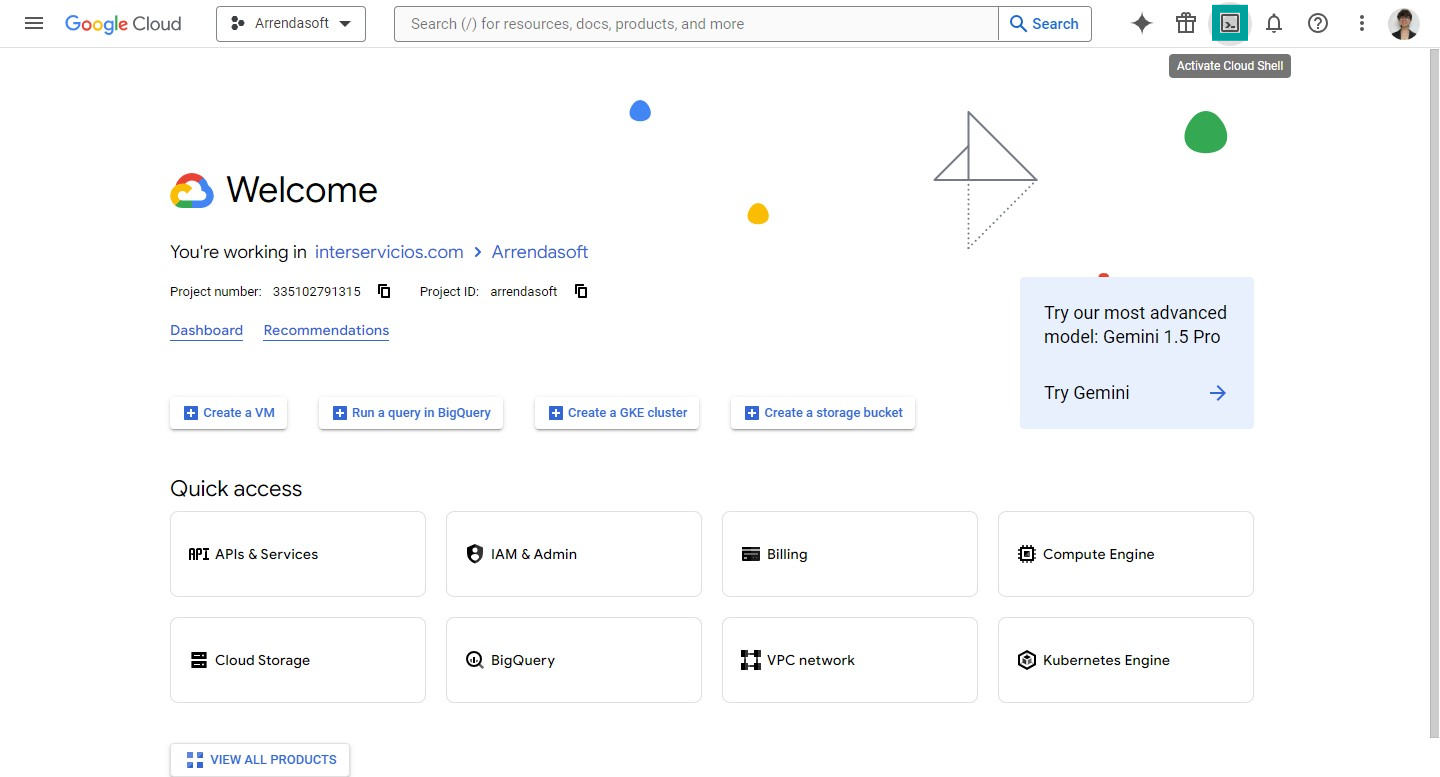Open the notifications bell
The width and height of the screenshot is (1440, 777).
(1274, 23)
